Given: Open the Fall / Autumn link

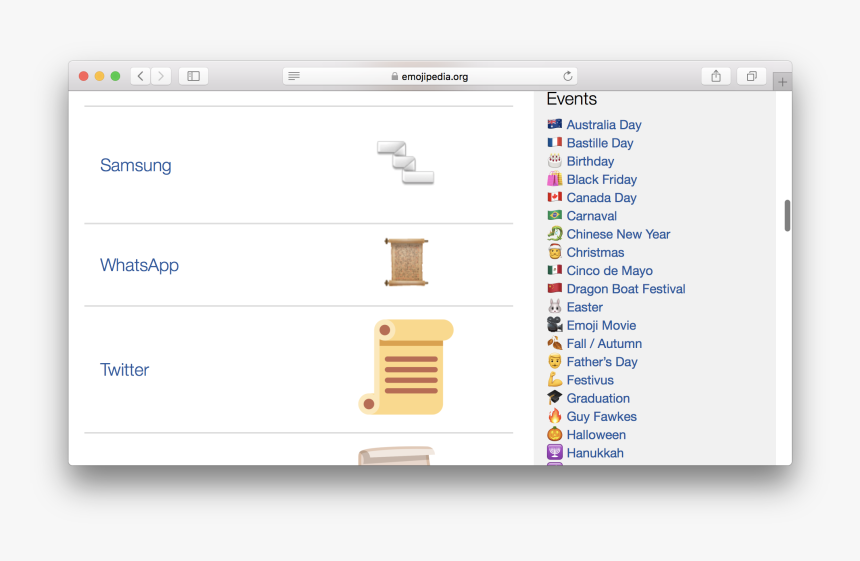Looking at the screenshot, I should click(x=604, y=343).
